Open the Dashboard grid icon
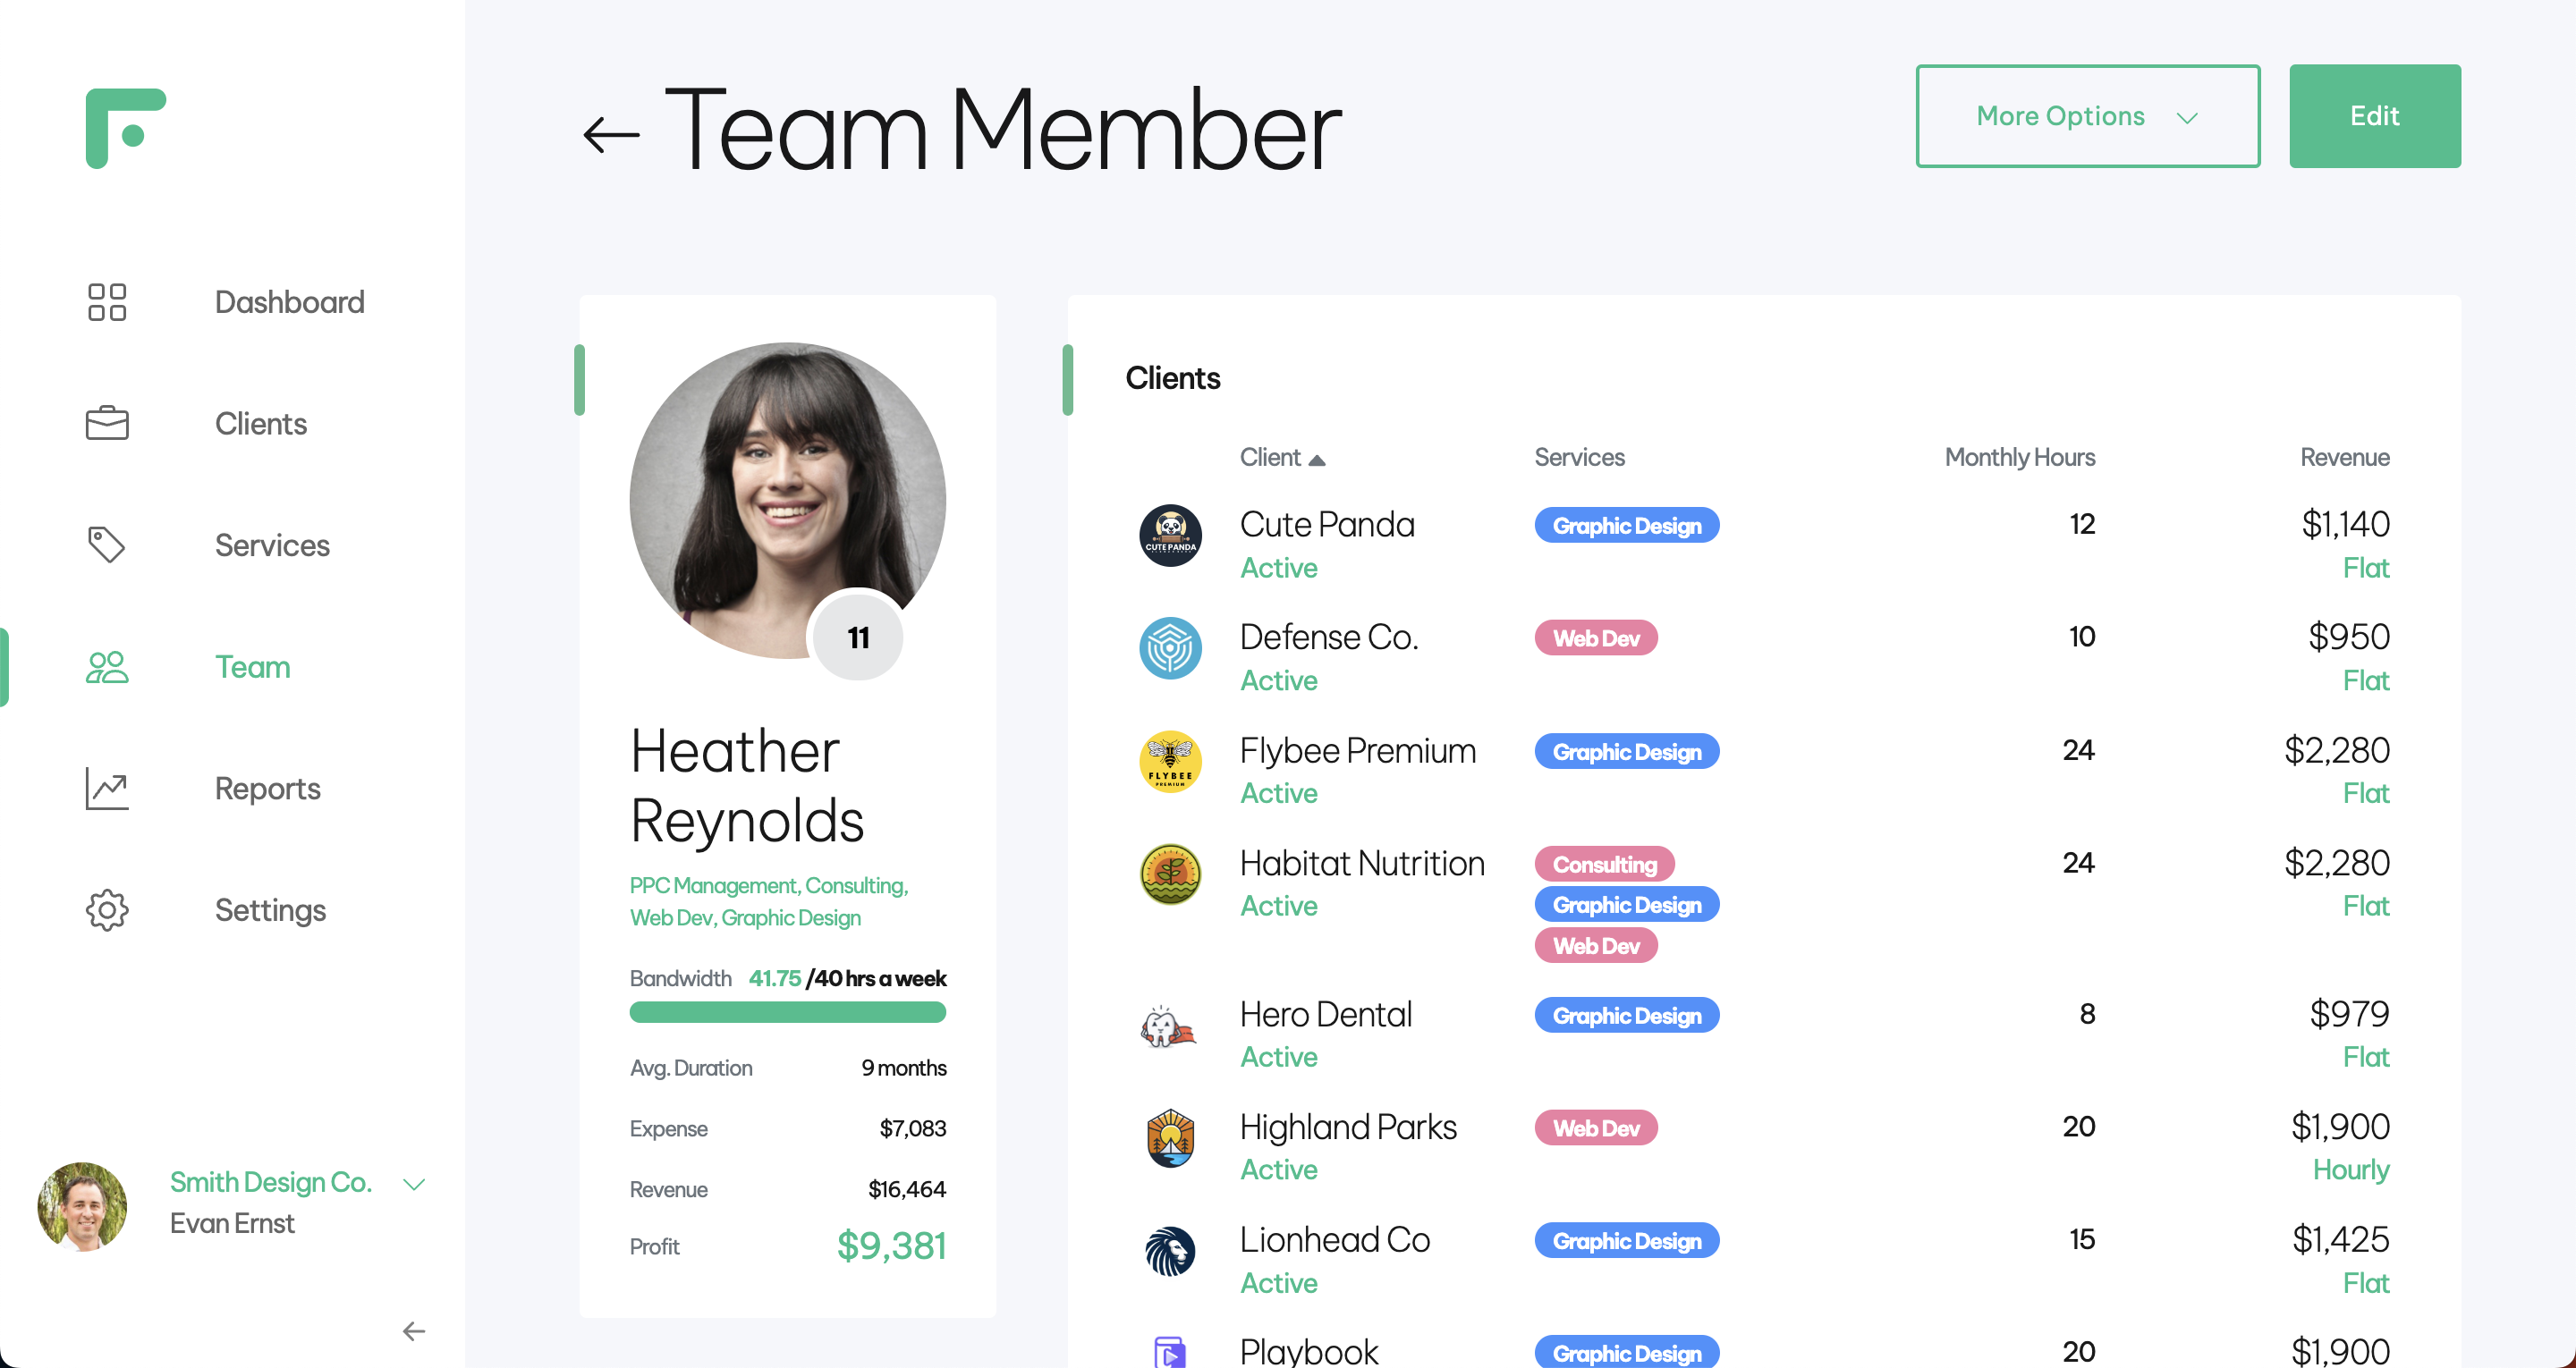This screenshot has height=1368, width=2576. (107, 302)
